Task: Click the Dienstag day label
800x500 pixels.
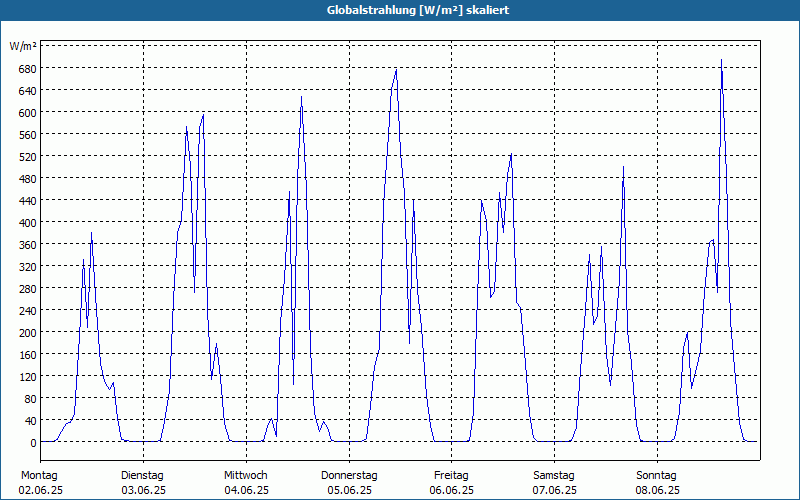Action: (x=142, y=476)
